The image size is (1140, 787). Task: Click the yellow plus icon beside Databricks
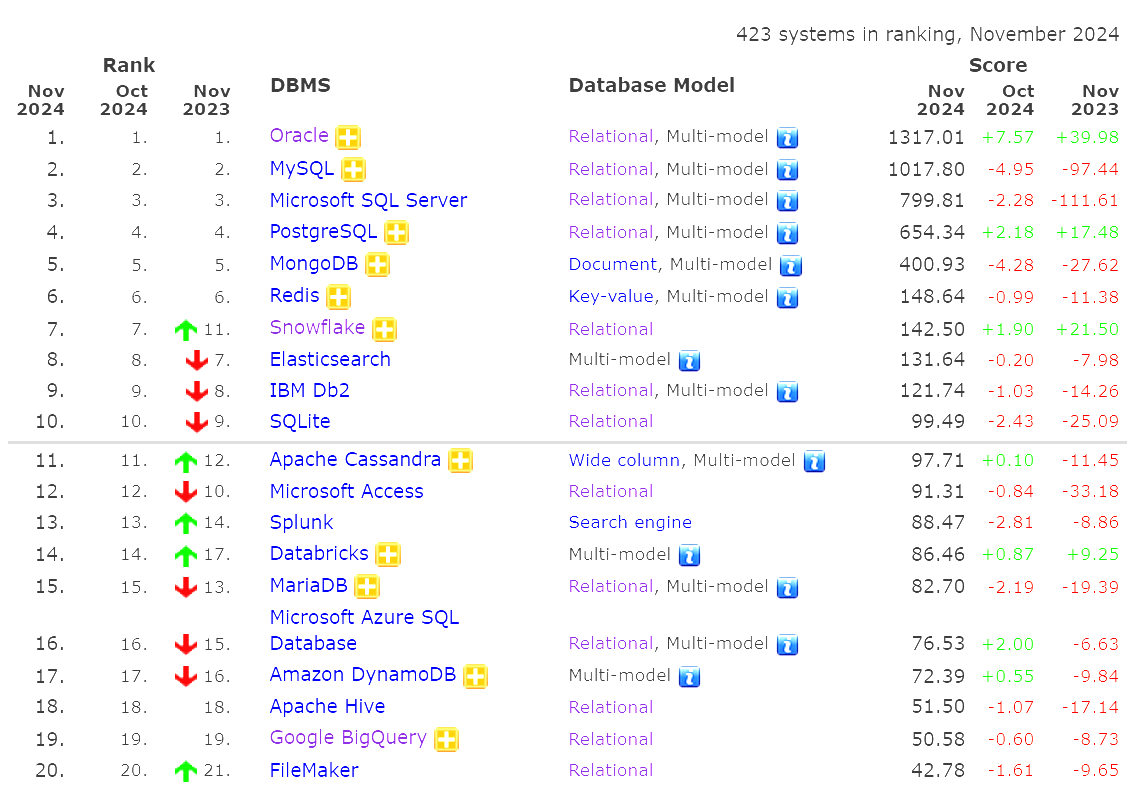[388, 555]
